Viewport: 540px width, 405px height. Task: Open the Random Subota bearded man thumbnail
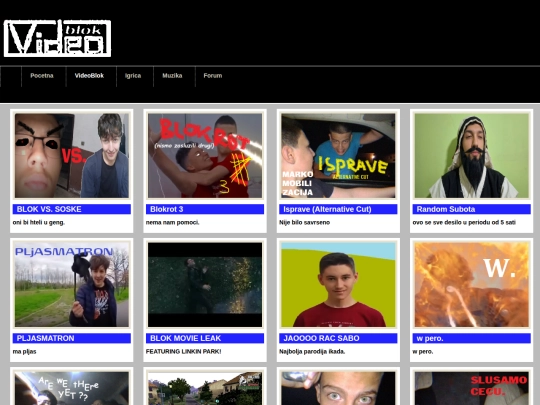(471, 156)
